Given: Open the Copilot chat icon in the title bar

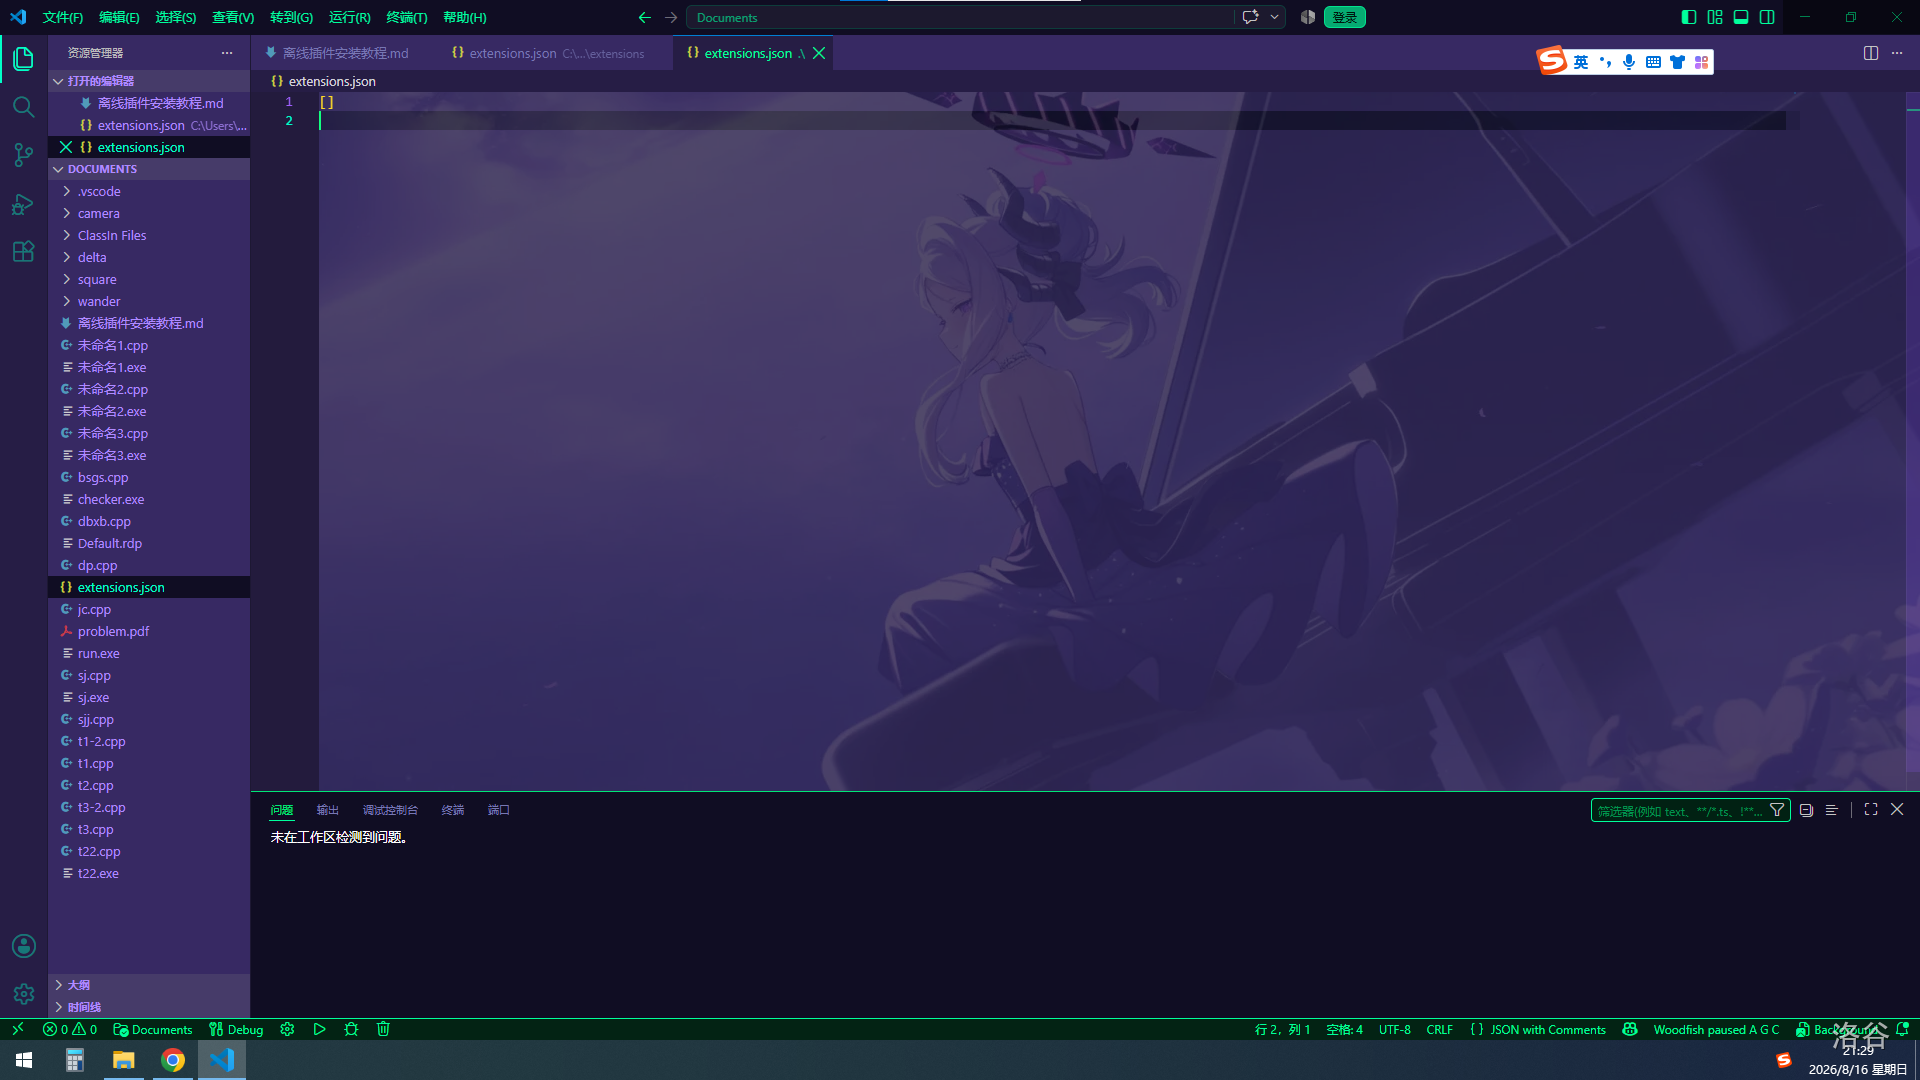Looking at the screenshot, I should [x=1250, y=17].
